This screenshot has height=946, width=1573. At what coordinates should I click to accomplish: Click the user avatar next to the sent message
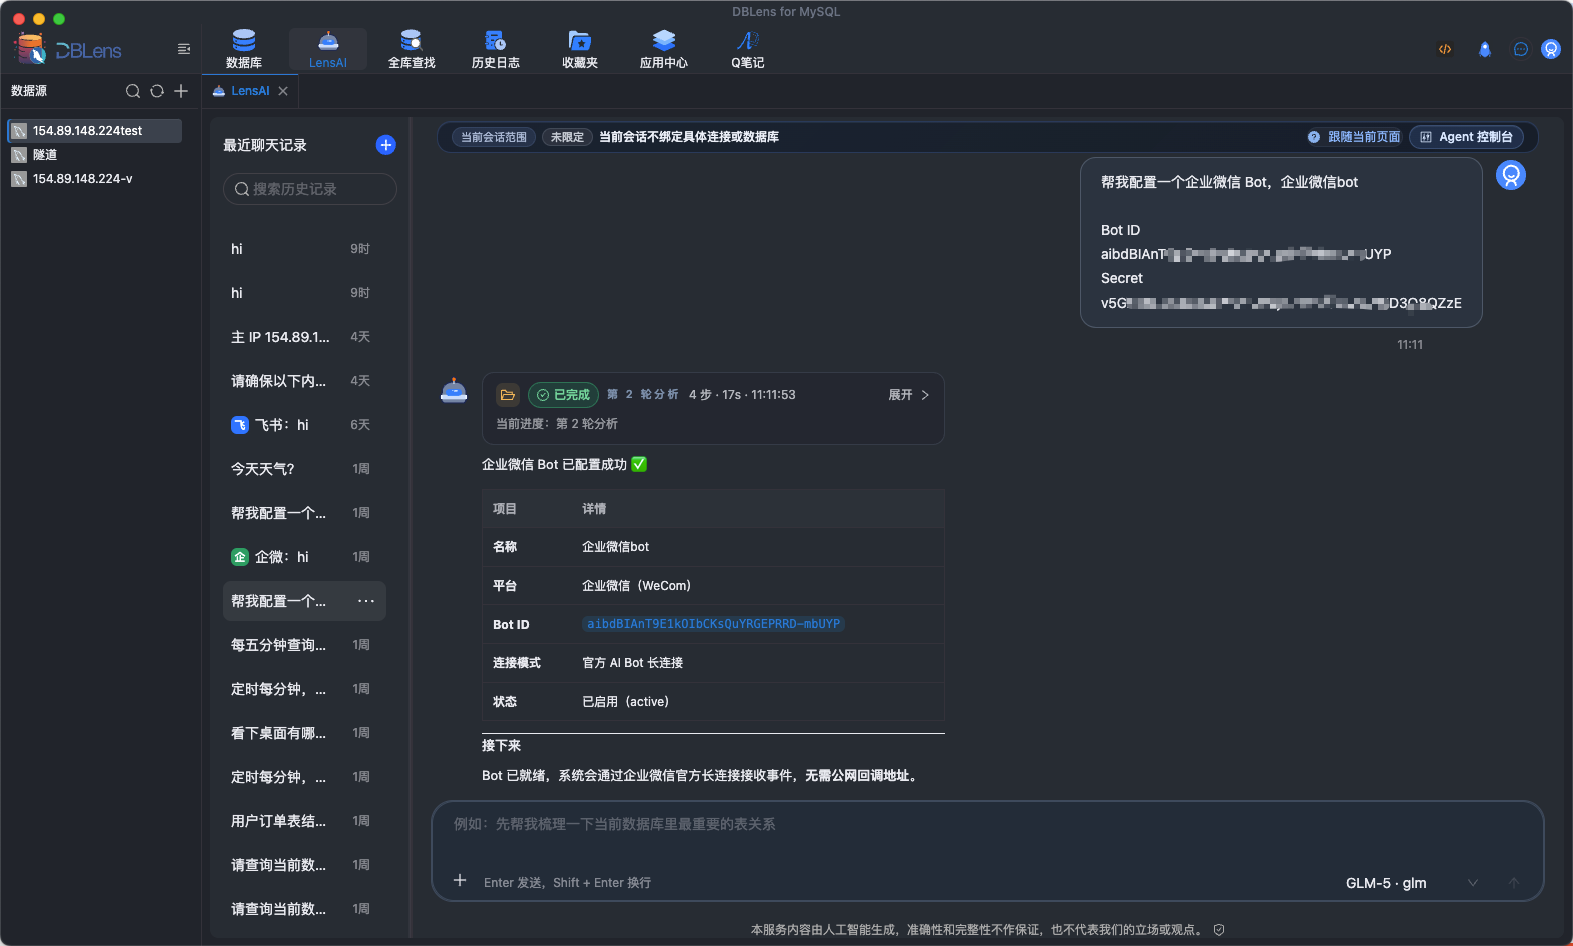1511,175
